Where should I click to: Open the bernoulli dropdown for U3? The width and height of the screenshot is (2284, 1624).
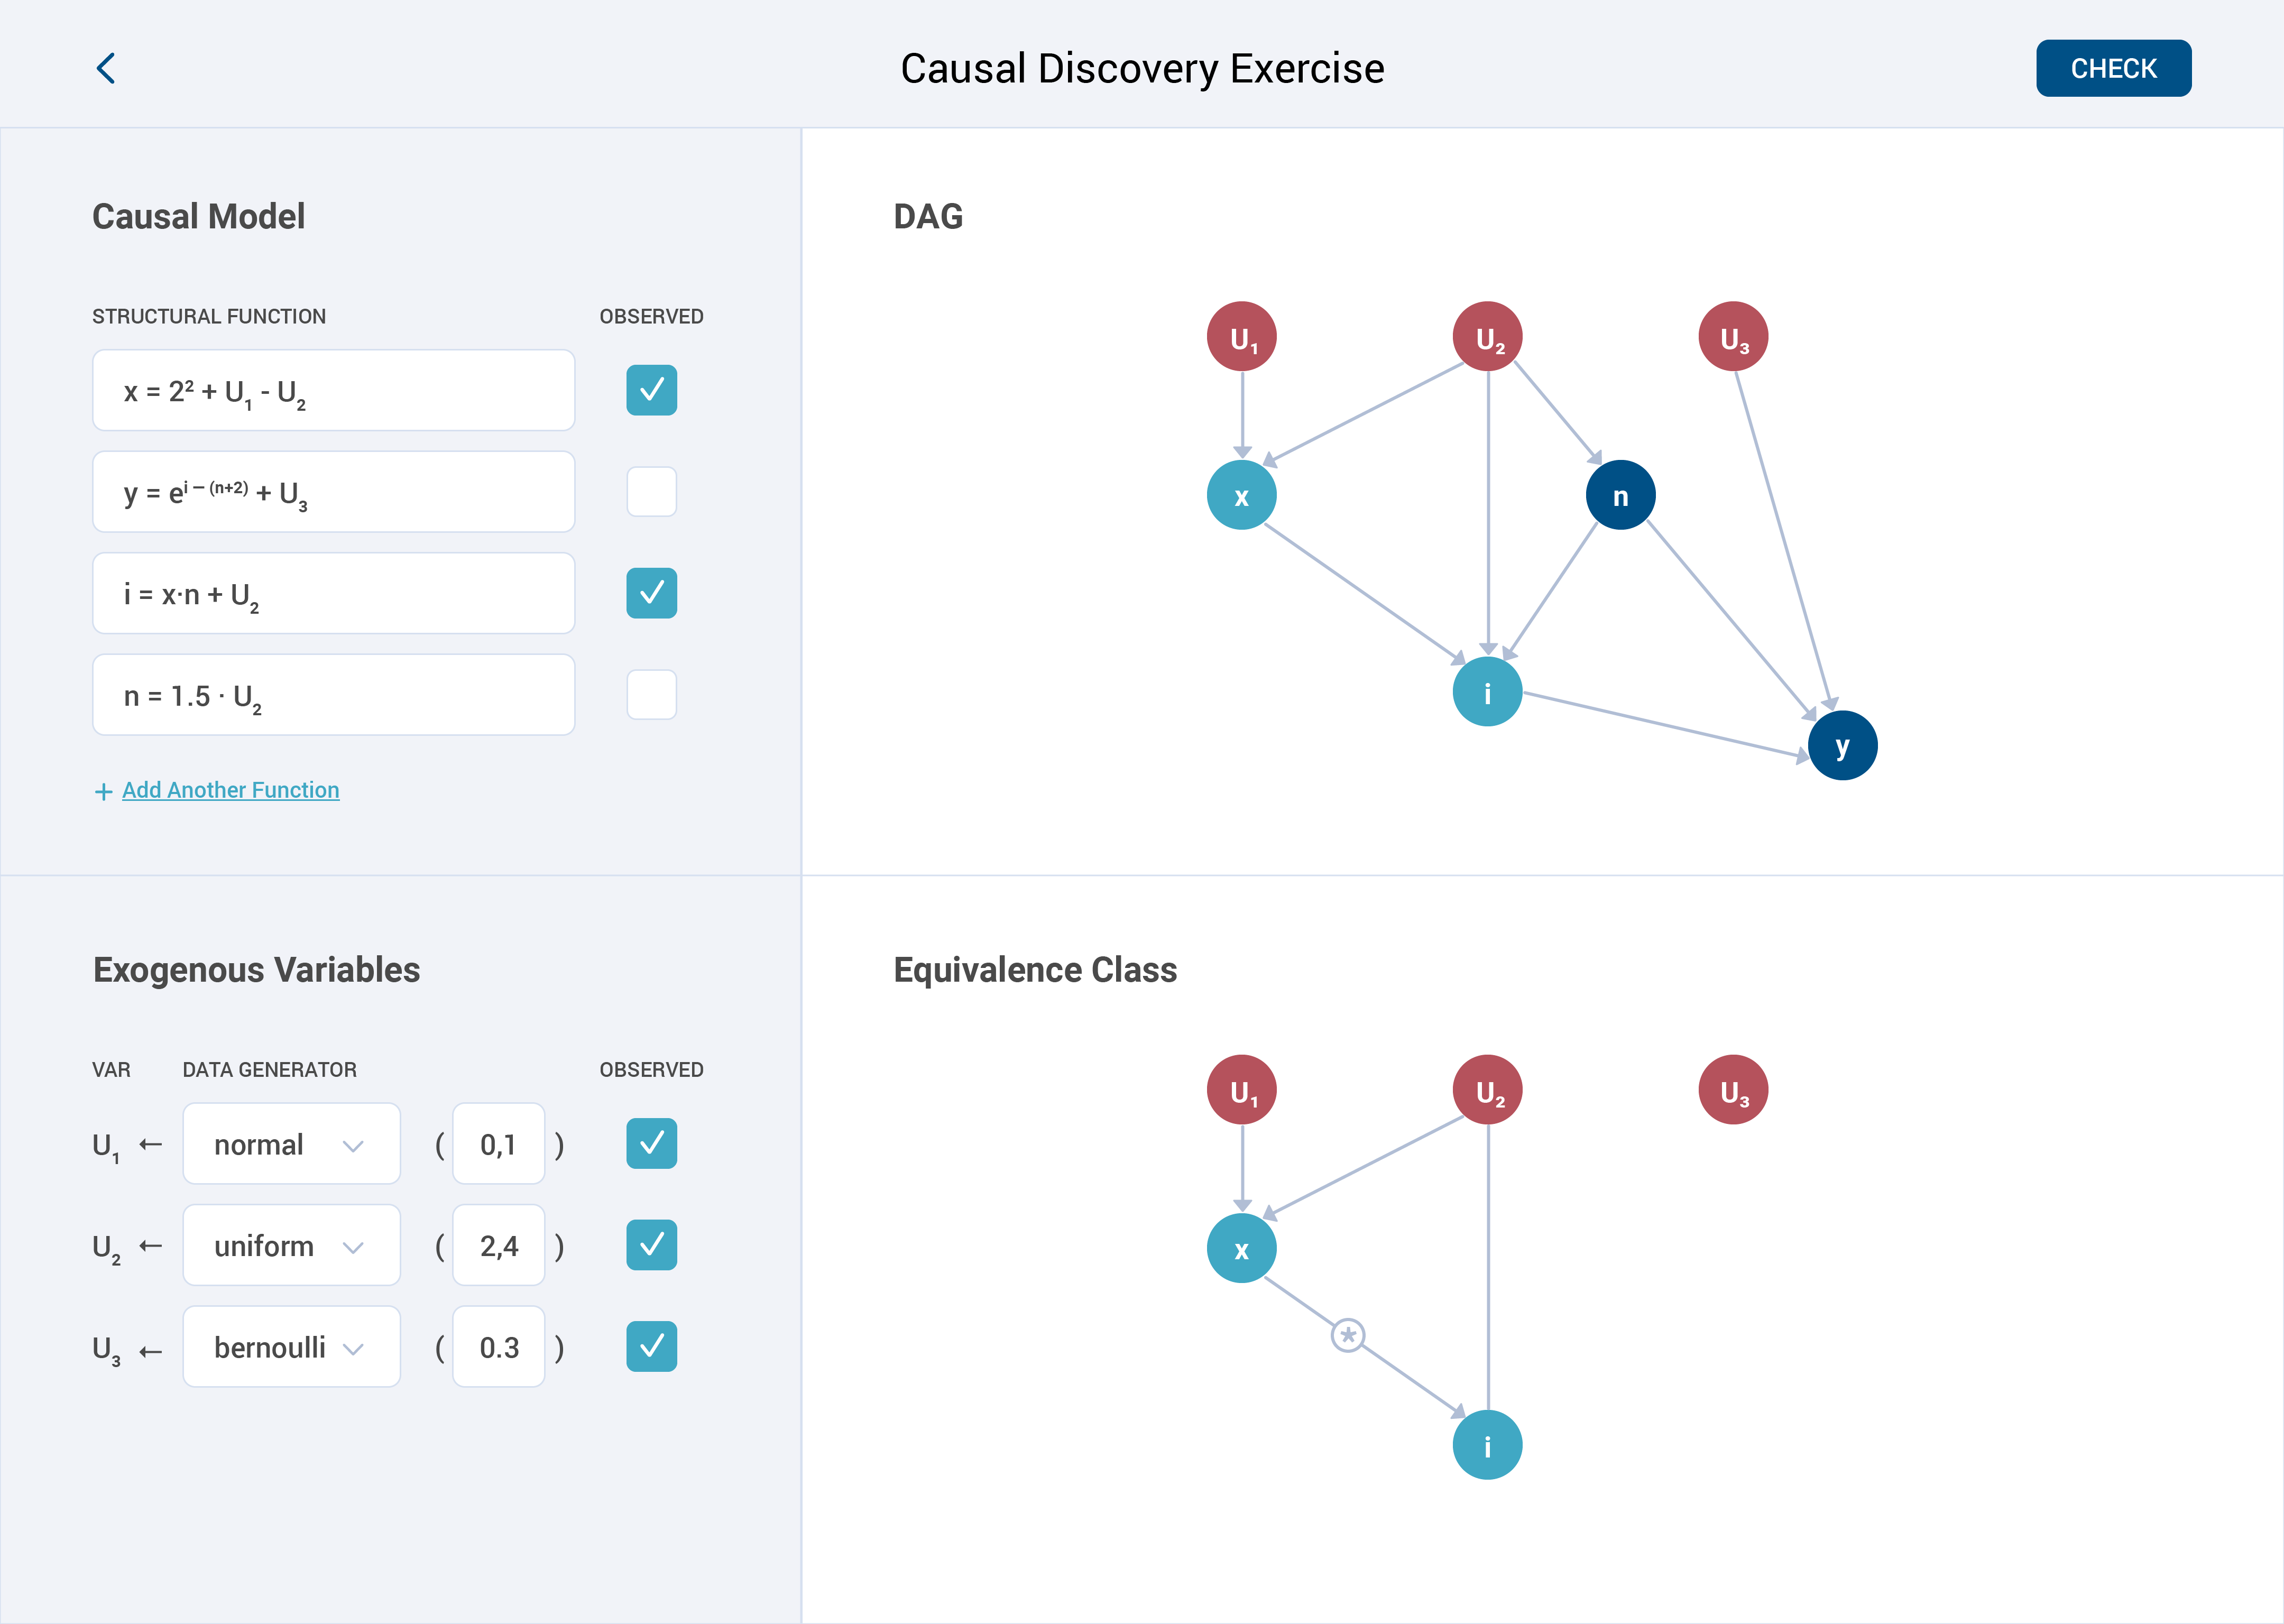[x=291, y=1347]
